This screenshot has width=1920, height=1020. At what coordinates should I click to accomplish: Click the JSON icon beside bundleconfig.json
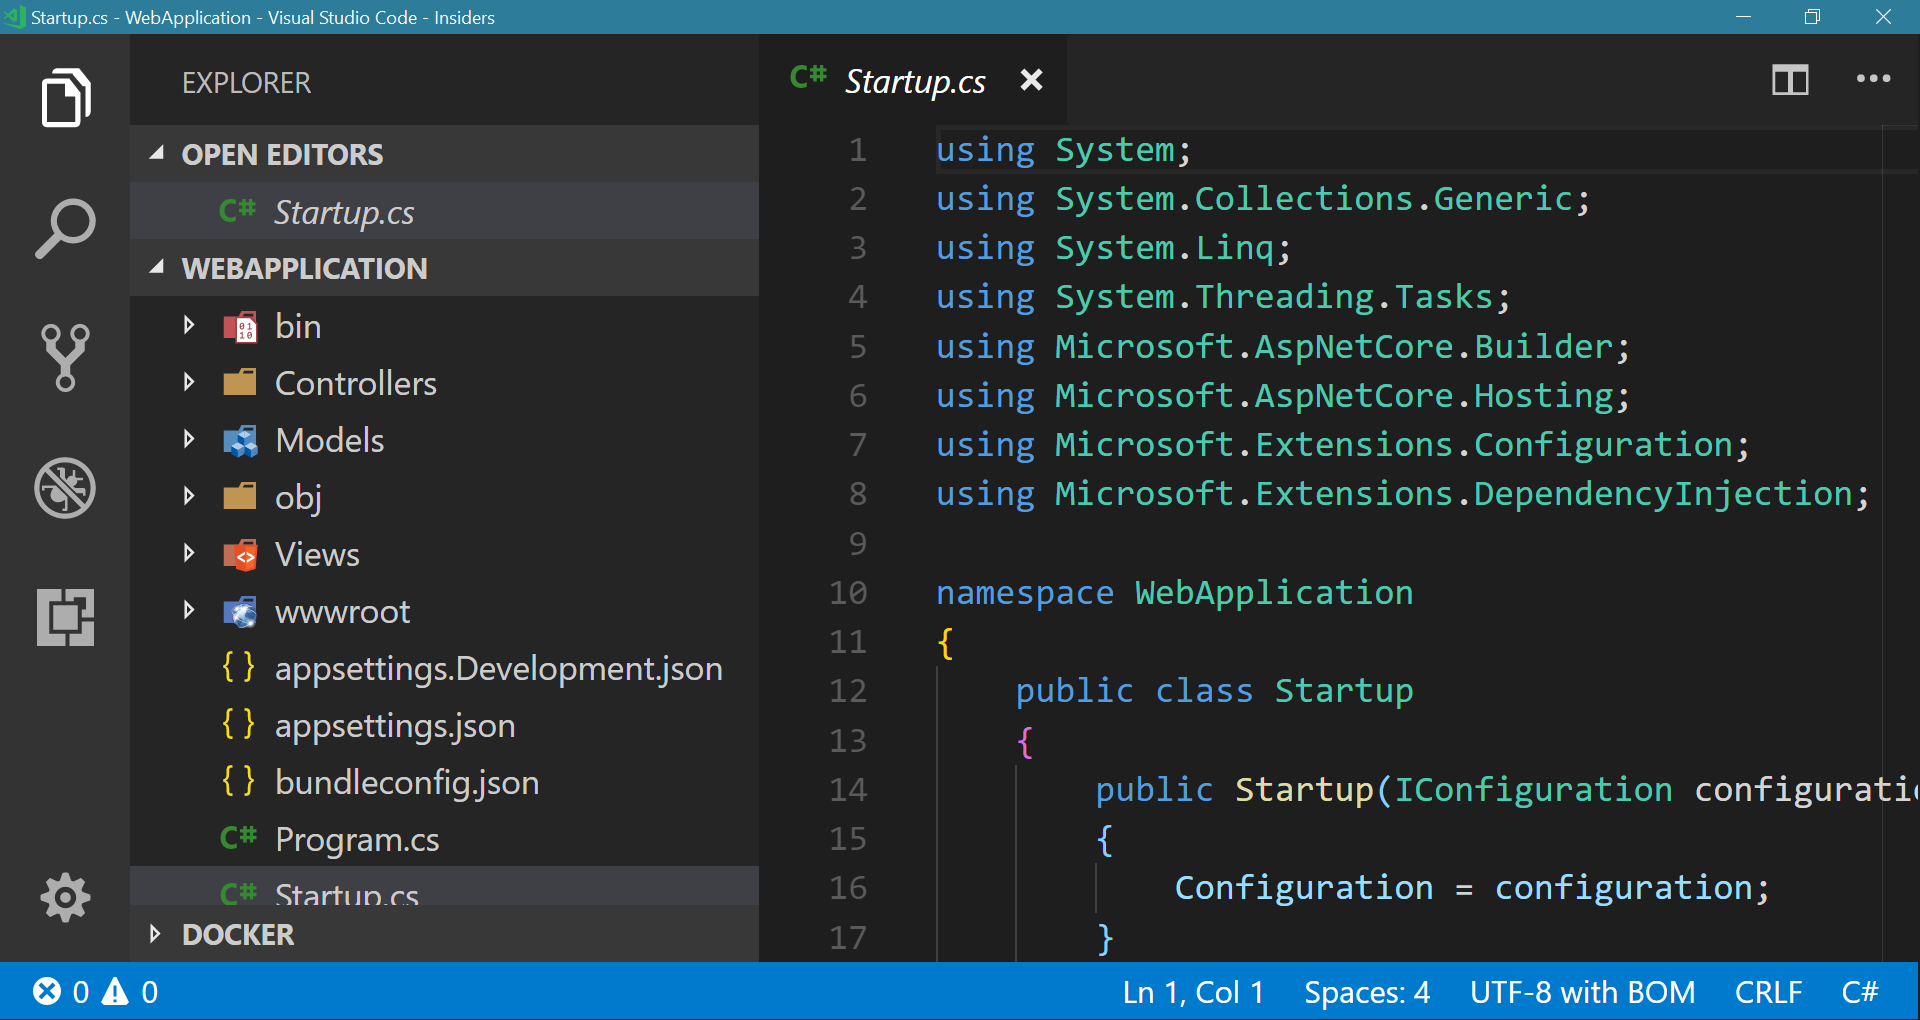point(238,781)
